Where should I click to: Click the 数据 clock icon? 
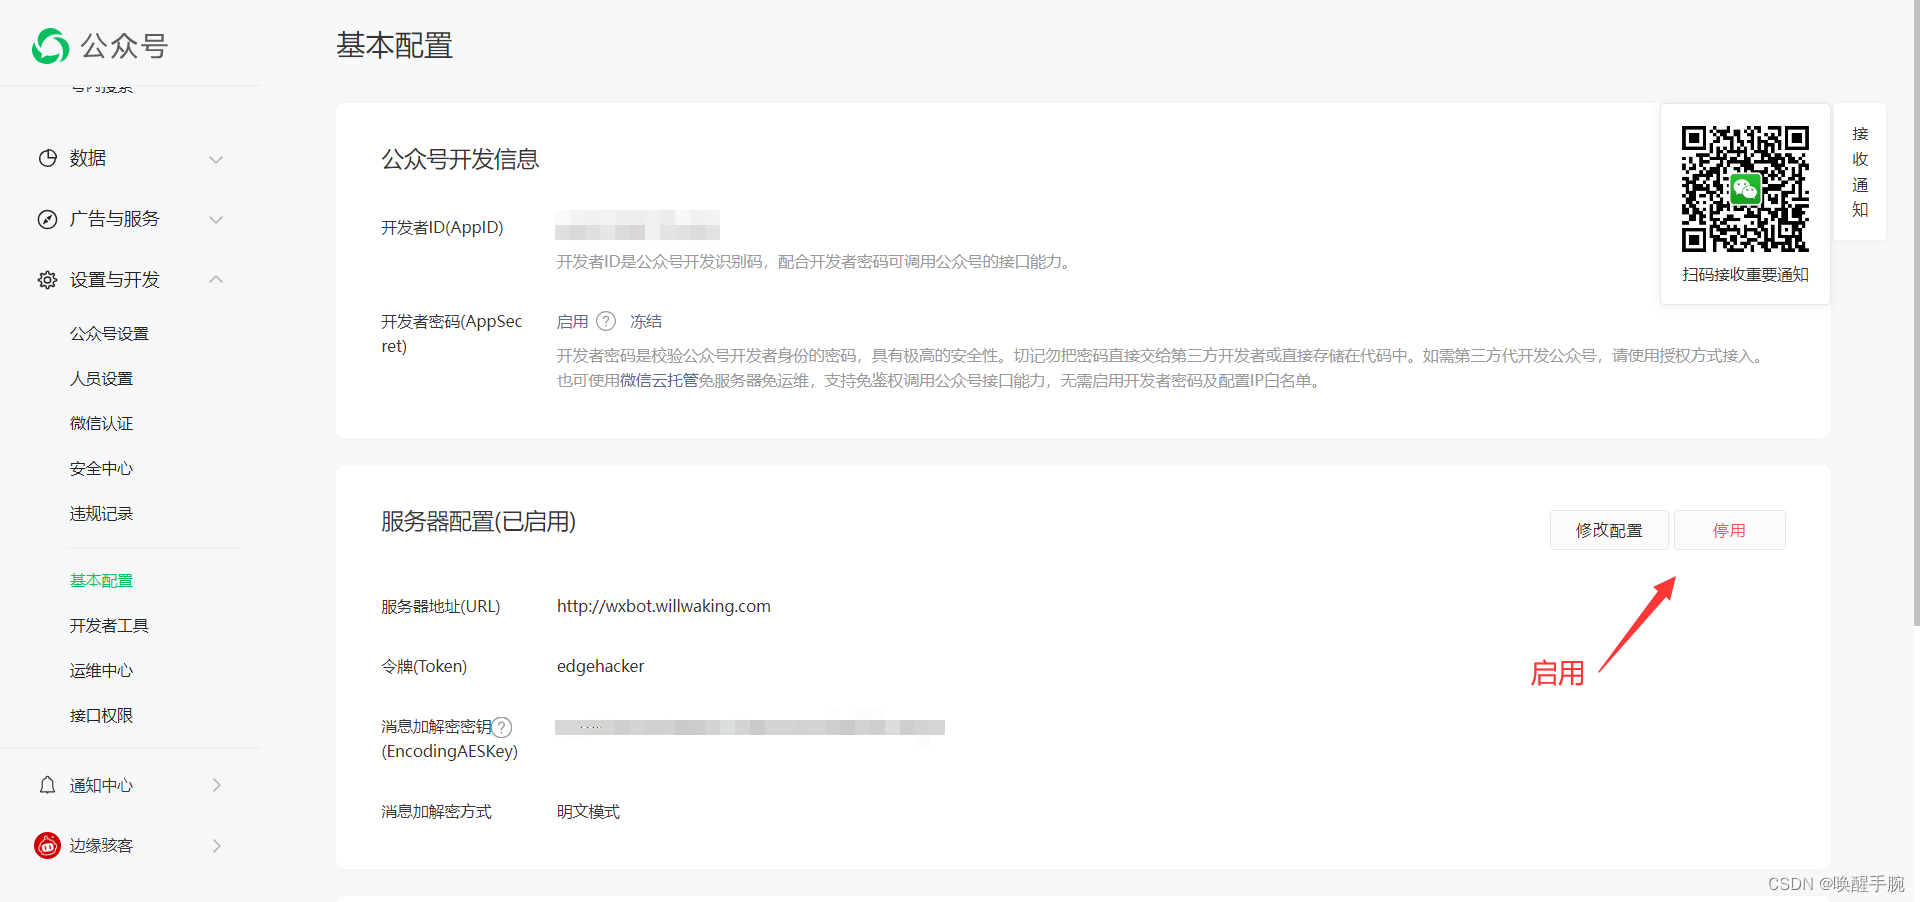point(47,158)
